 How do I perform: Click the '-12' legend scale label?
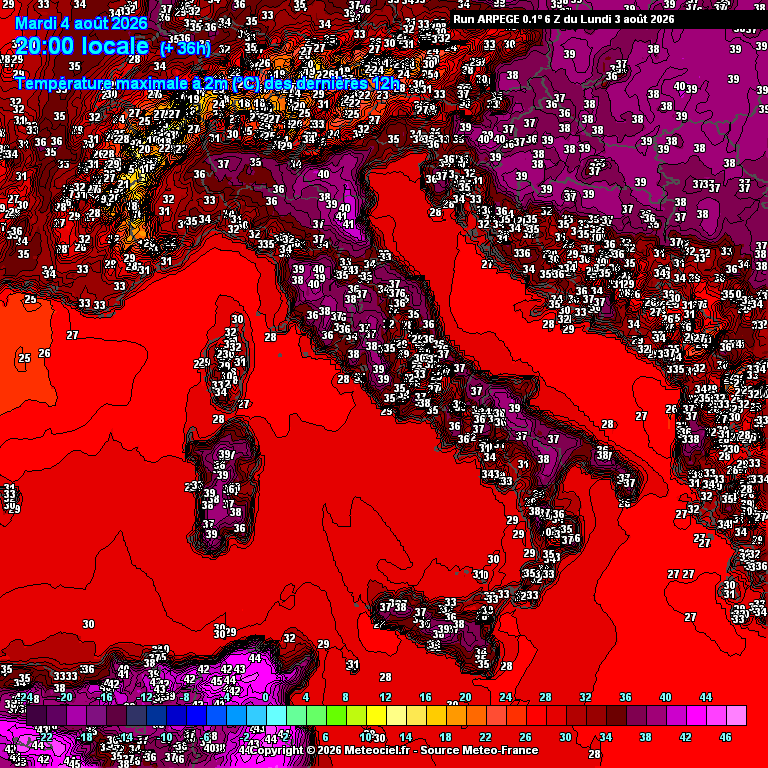click(145, 697)
